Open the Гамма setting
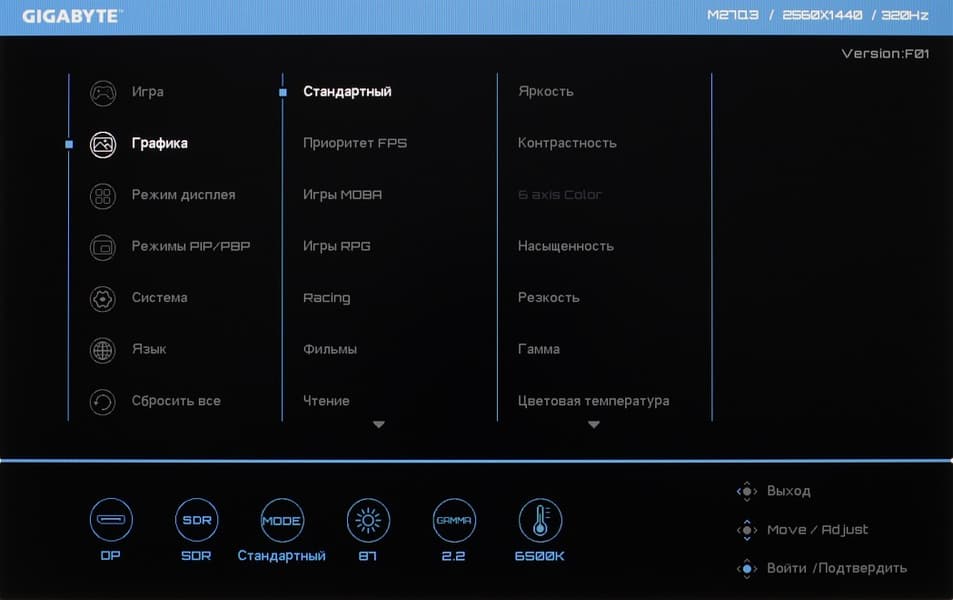This screenshot has width=953, height=600. click(x=539, y=350)
